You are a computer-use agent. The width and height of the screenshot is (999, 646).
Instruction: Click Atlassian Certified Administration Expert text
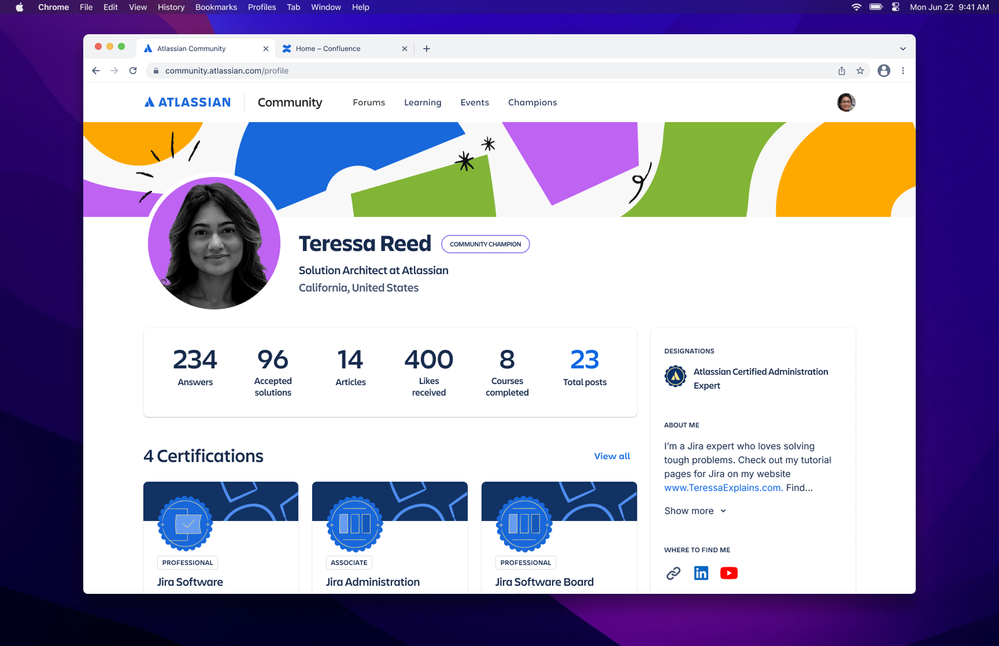[761, 378]
